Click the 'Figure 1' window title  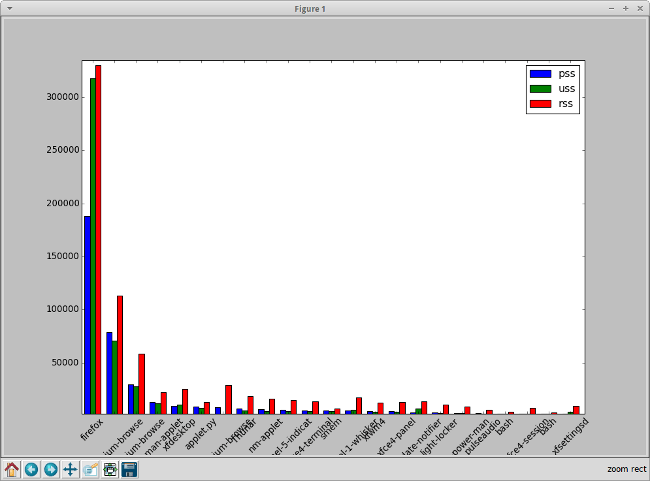tap(310, 9)
